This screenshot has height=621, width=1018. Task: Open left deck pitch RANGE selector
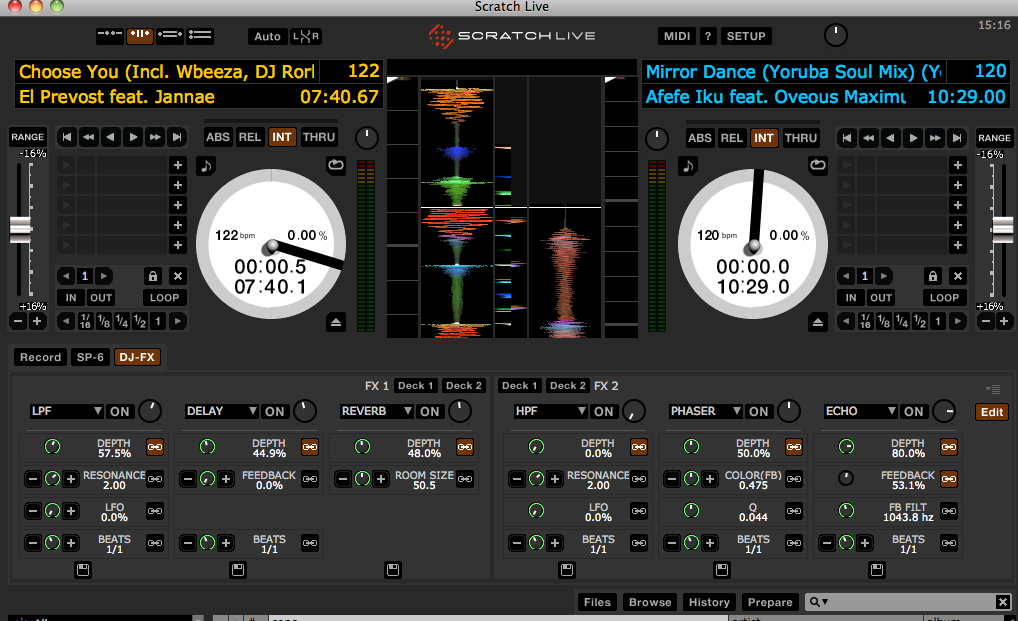[27, 137]
